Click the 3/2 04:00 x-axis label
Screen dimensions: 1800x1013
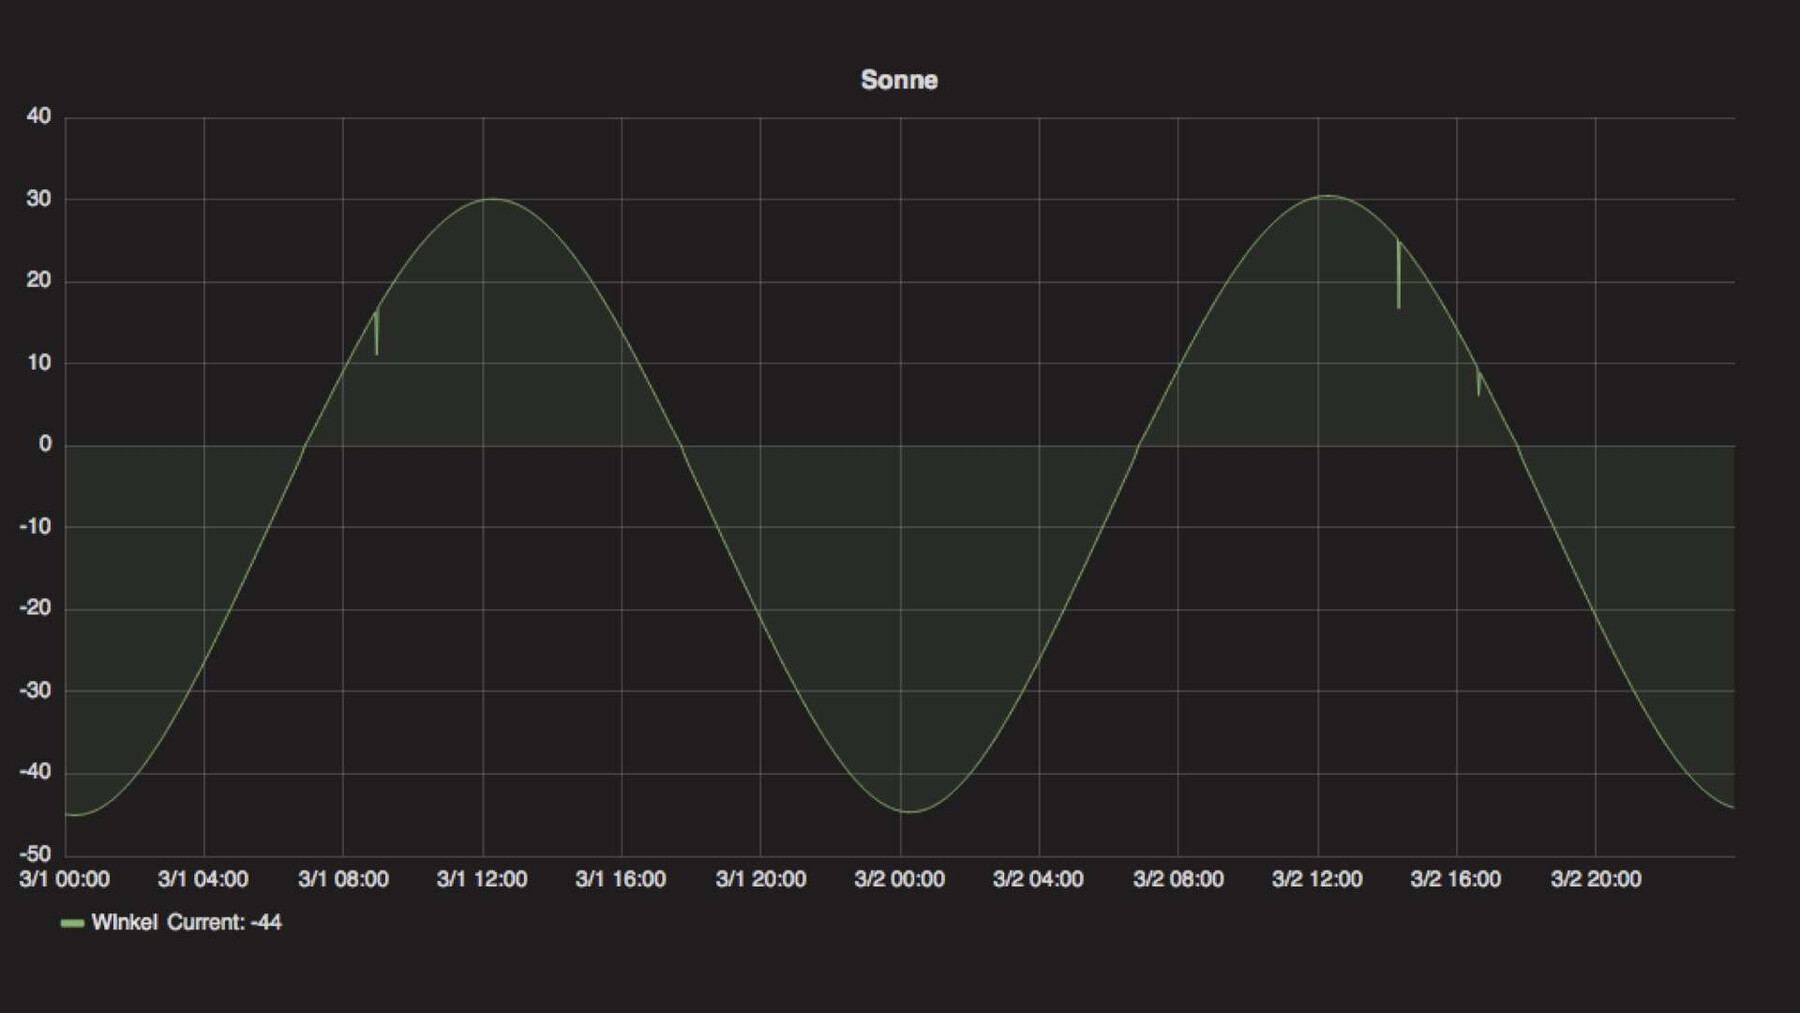coord(1038,879)
